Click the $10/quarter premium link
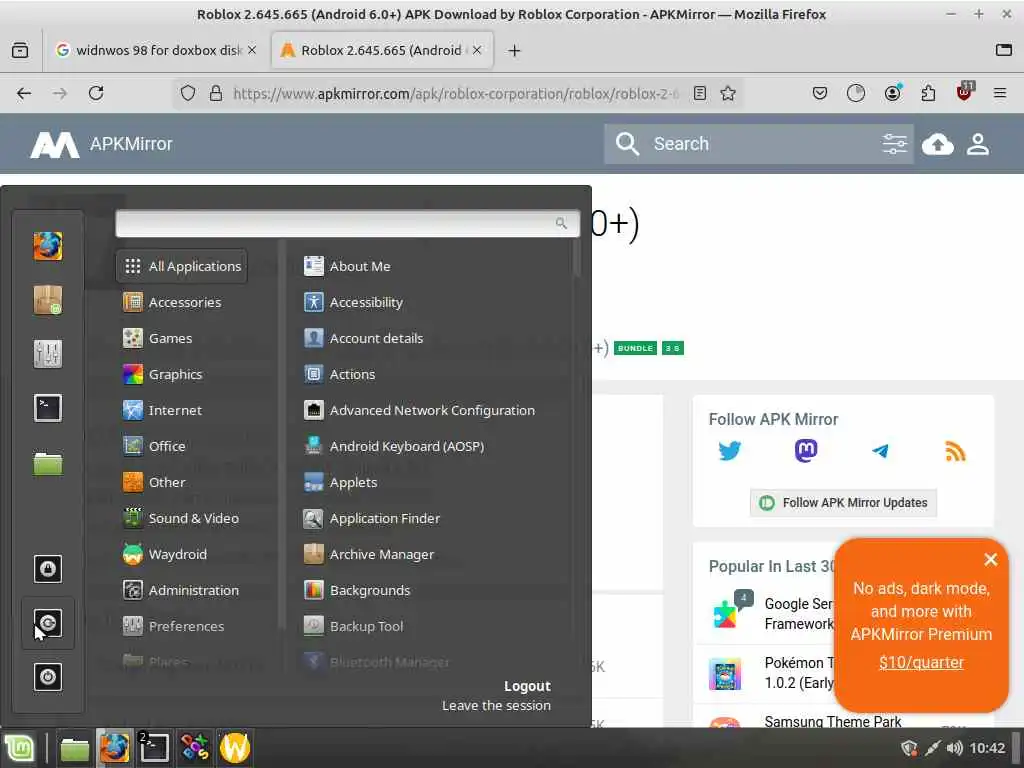 coord(921,662)
